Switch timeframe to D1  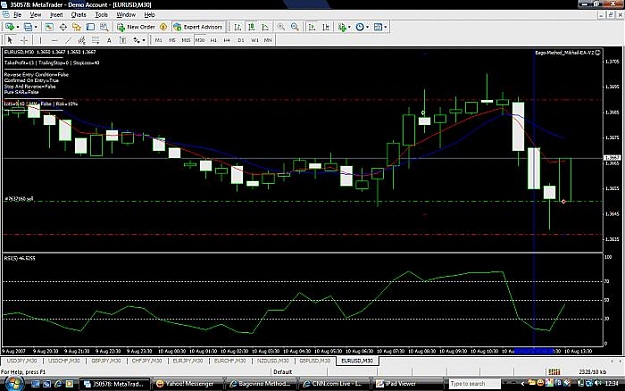coord(241,40)
